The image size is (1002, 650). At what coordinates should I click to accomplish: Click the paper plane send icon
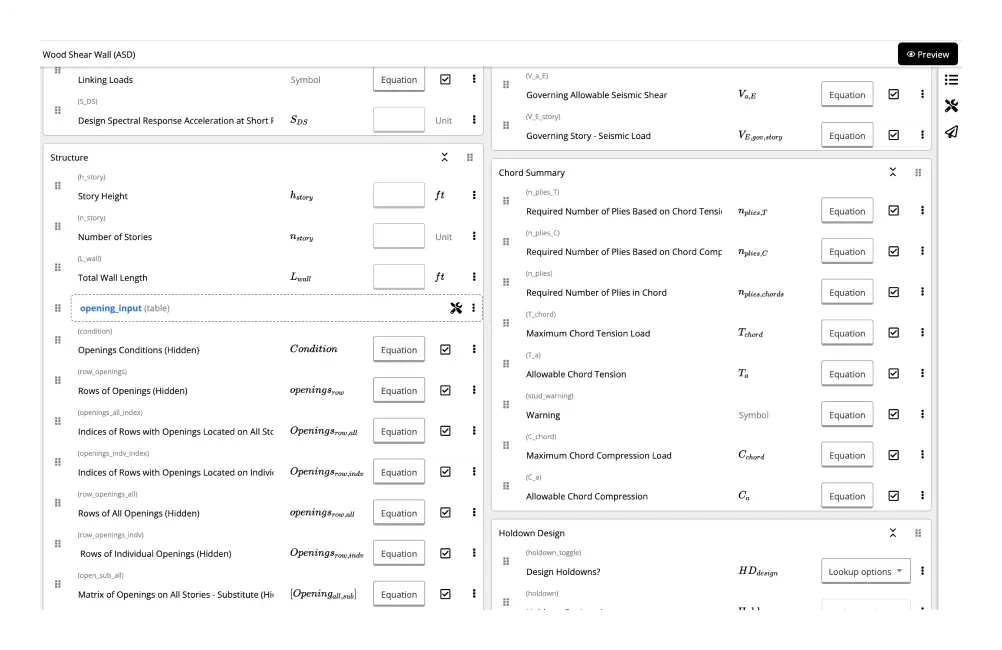(951, 131)
